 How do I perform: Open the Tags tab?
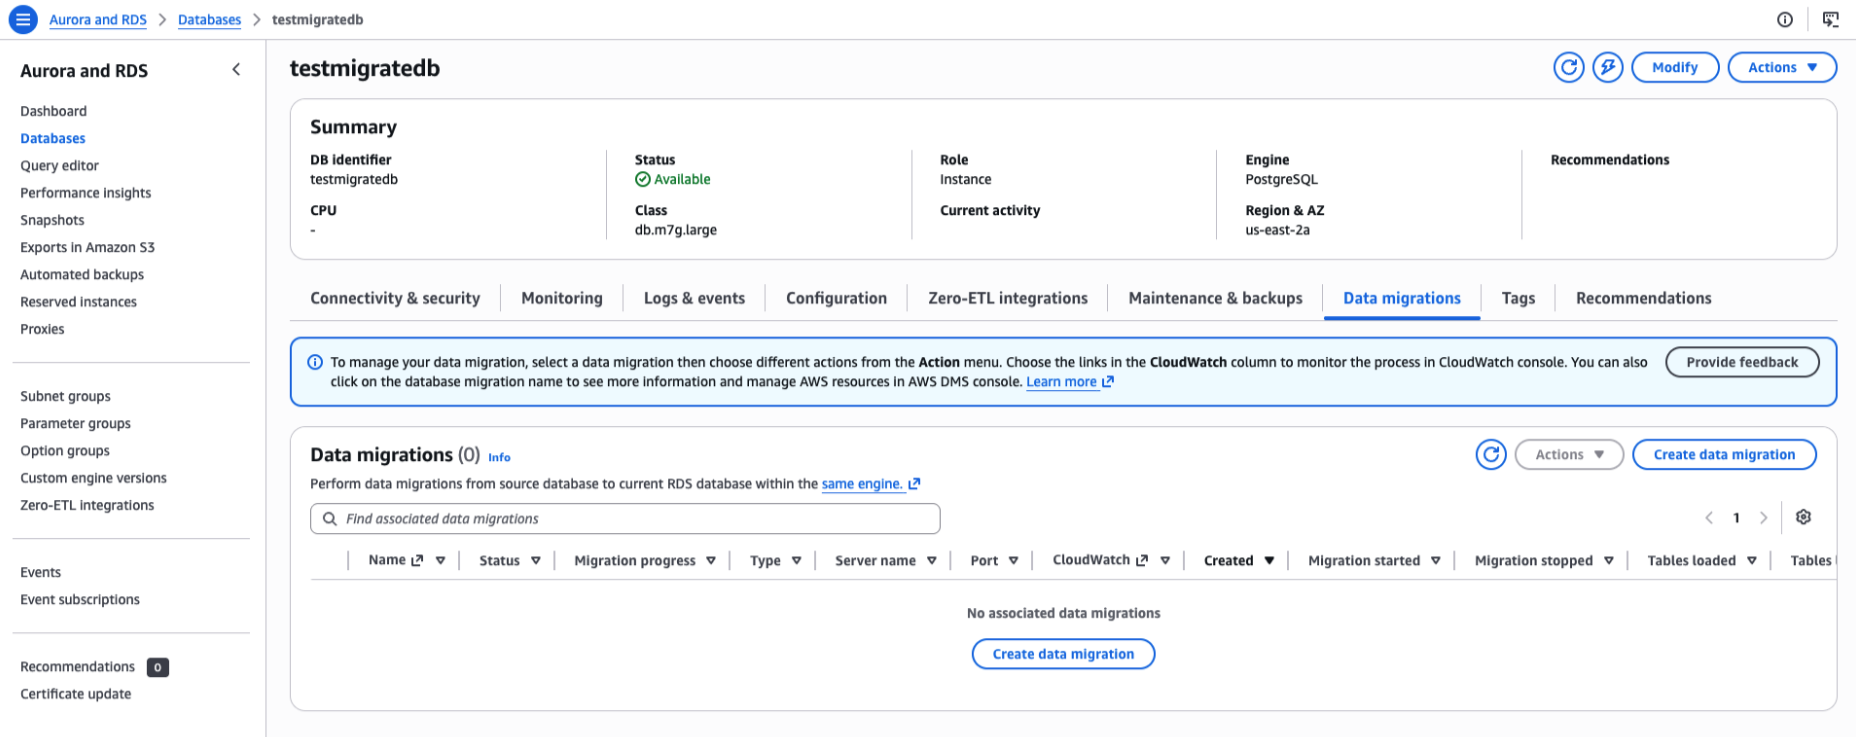1518,298
